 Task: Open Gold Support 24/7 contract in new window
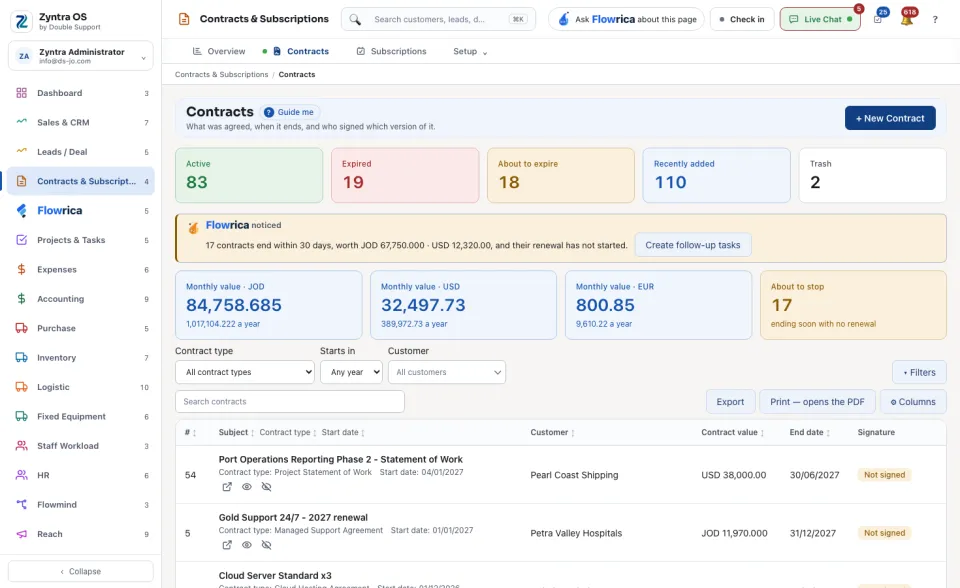tap(227, 545)
